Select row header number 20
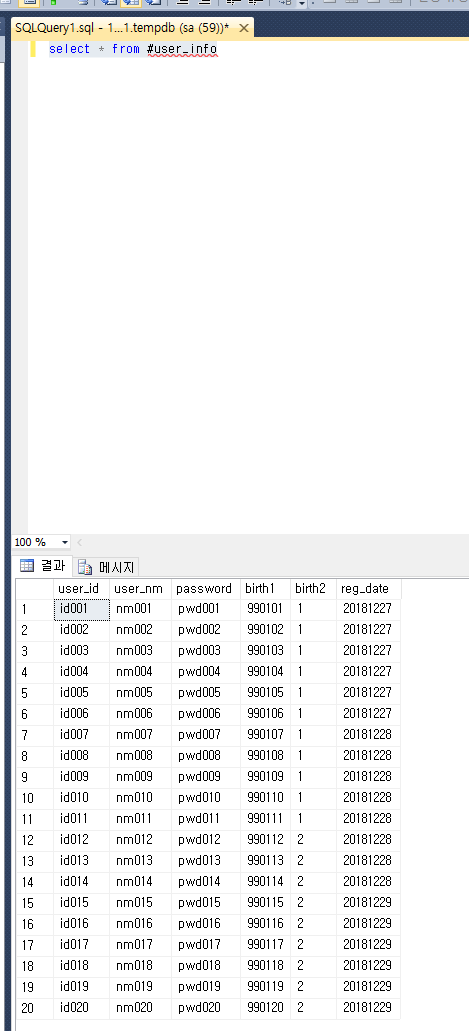The width and height of the screenshot is (469, 1031). pyautogui.click(x=34, y=1008)
